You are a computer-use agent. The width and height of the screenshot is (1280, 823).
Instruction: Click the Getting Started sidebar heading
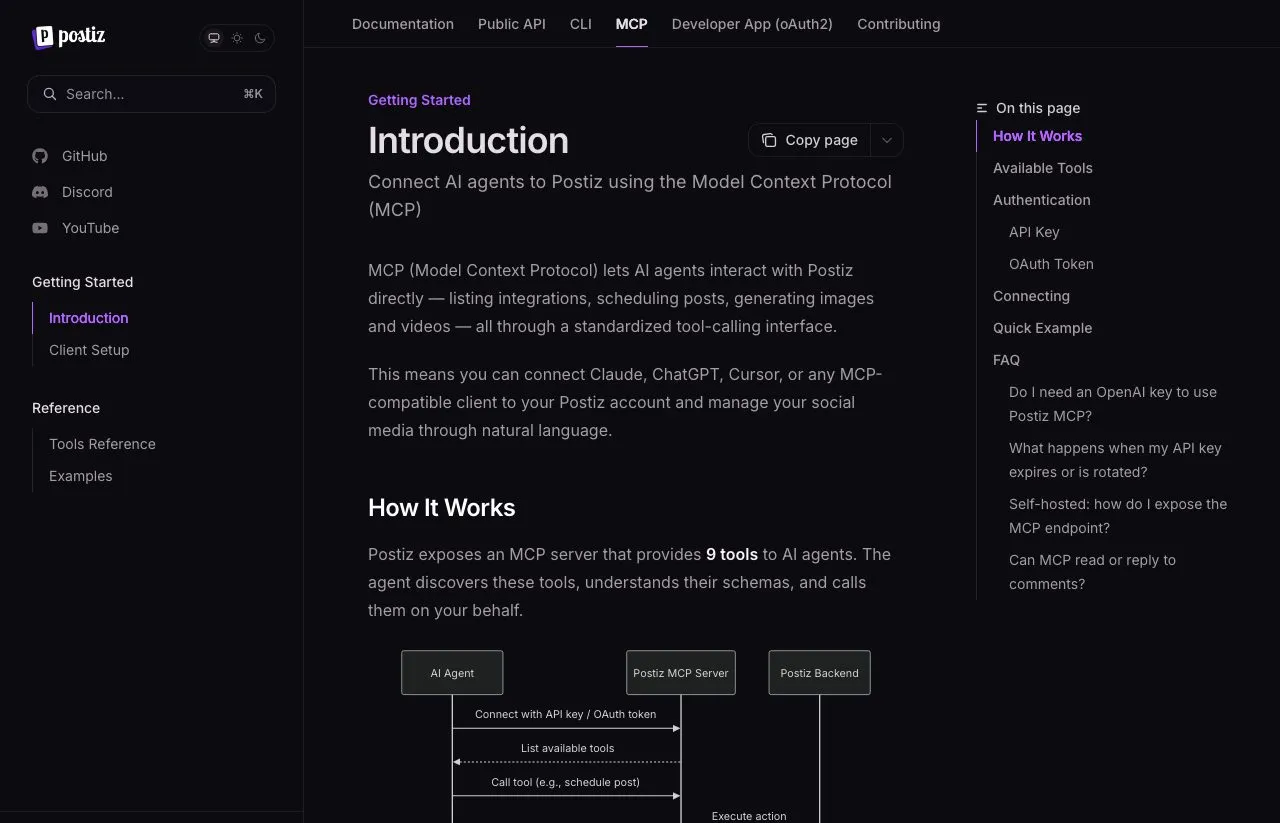tap(83, 282)
